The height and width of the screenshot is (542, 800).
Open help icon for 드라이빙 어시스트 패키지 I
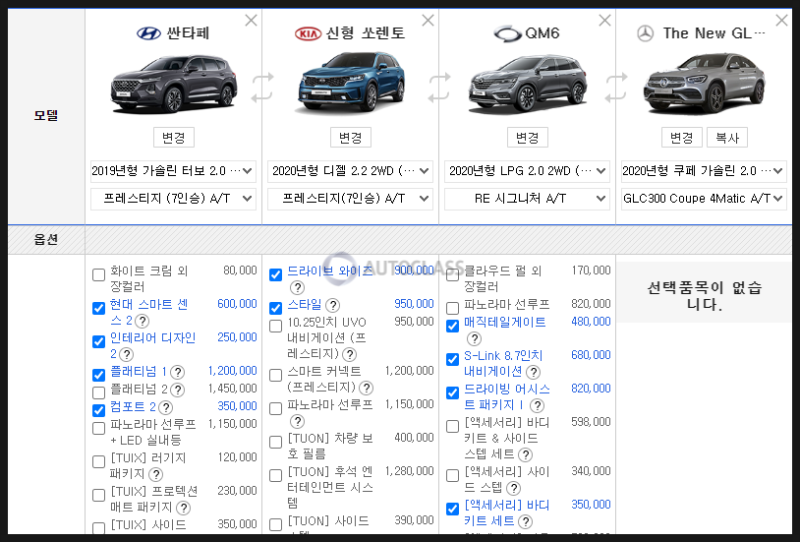[537, 406]
